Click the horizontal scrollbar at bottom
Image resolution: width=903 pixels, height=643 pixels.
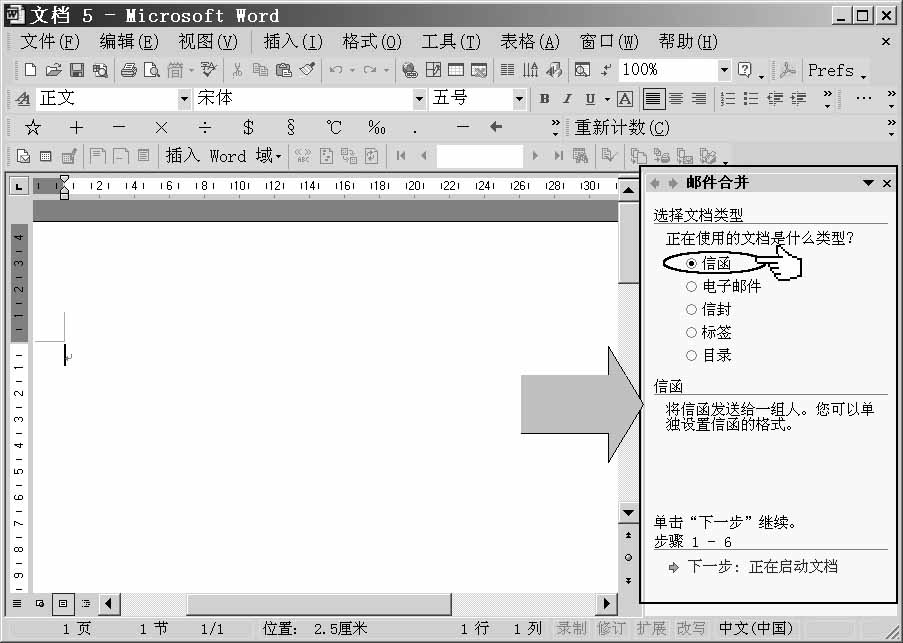[x=360, y=604]
